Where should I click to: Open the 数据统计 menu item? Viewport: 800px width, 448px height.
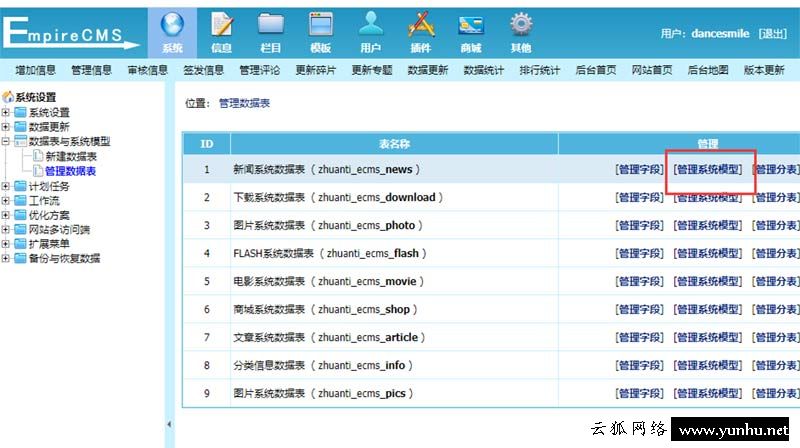[483, 70]
